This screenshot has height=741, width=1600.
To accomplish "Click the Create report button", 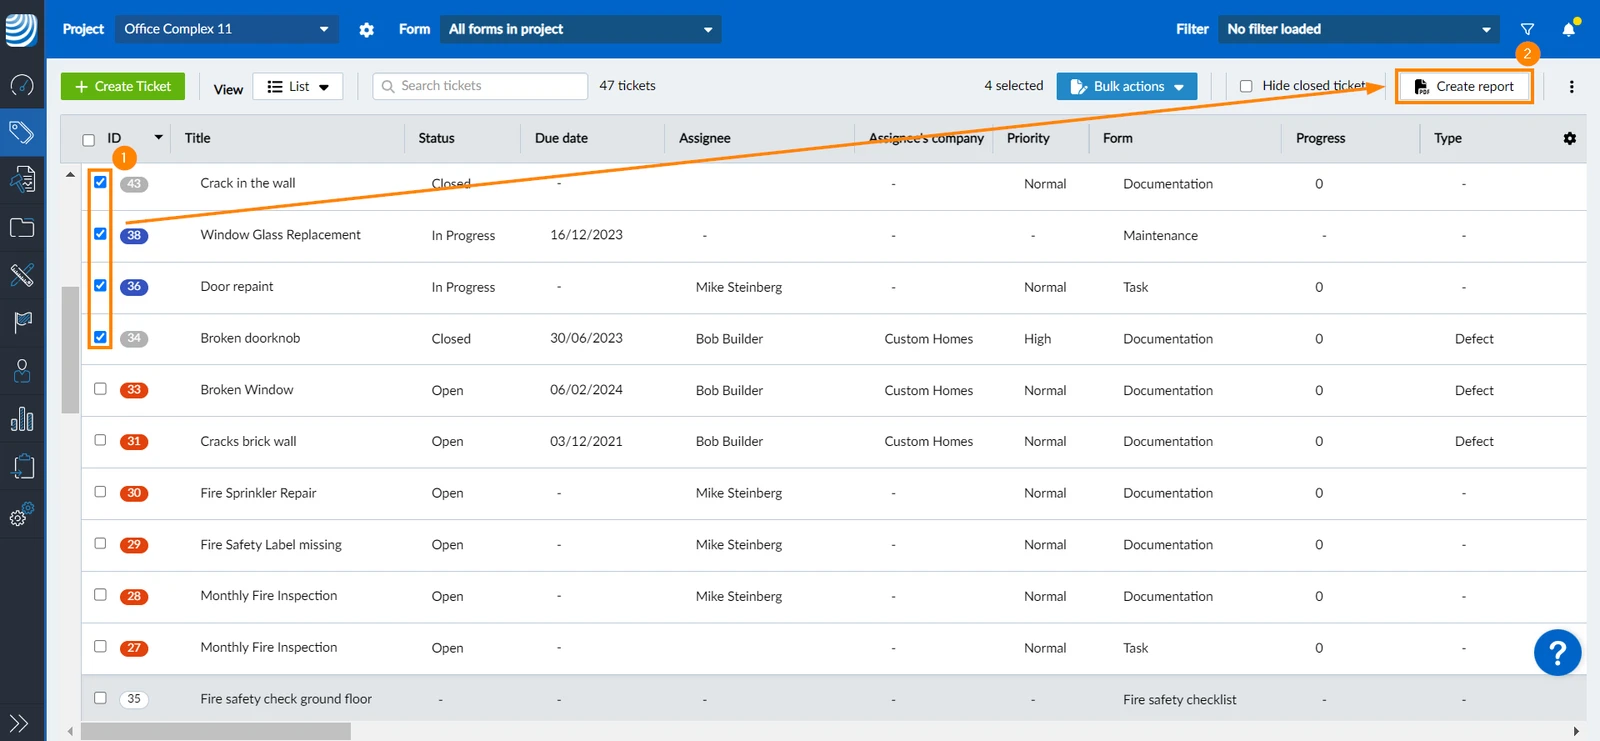I will pyautogui.click(x=1464, y=86).
